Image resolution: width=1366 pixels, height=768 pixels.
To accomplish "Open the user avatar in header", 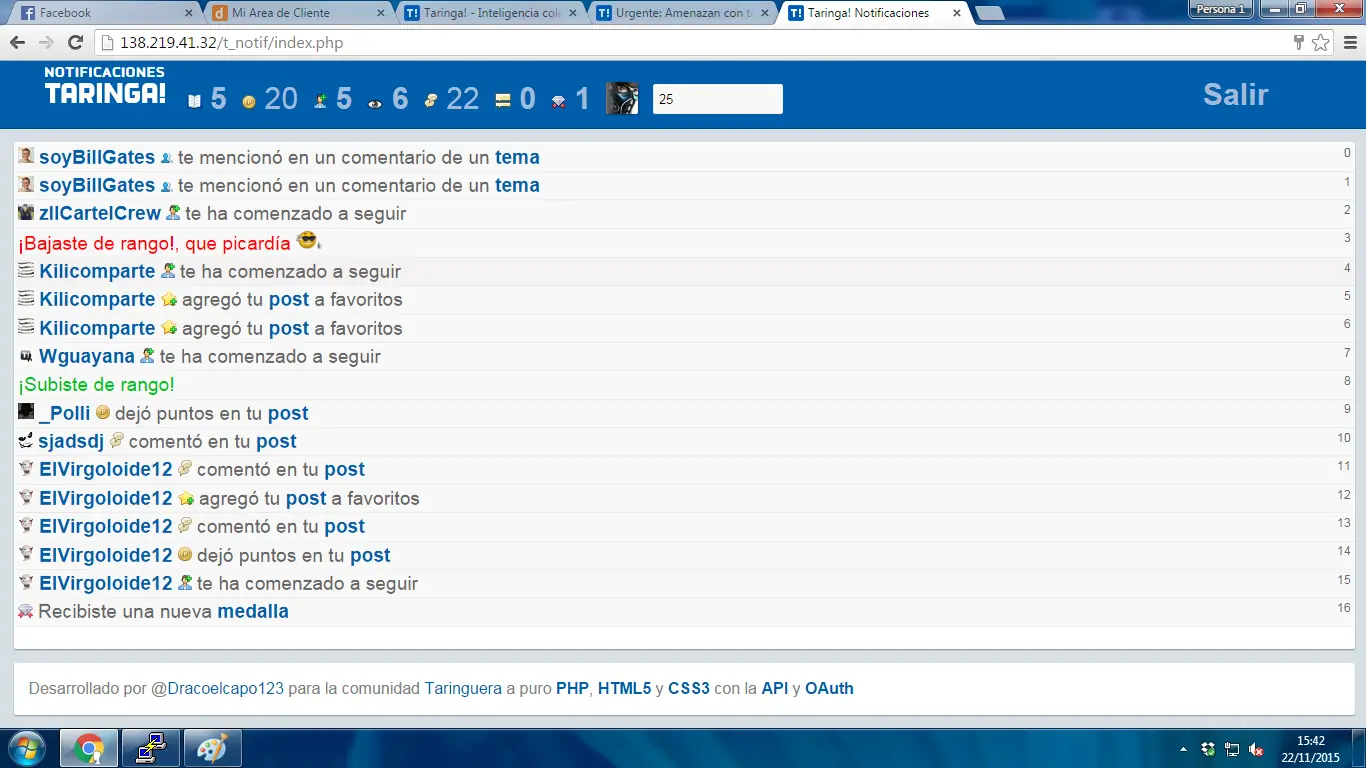I will click(622, 98).
